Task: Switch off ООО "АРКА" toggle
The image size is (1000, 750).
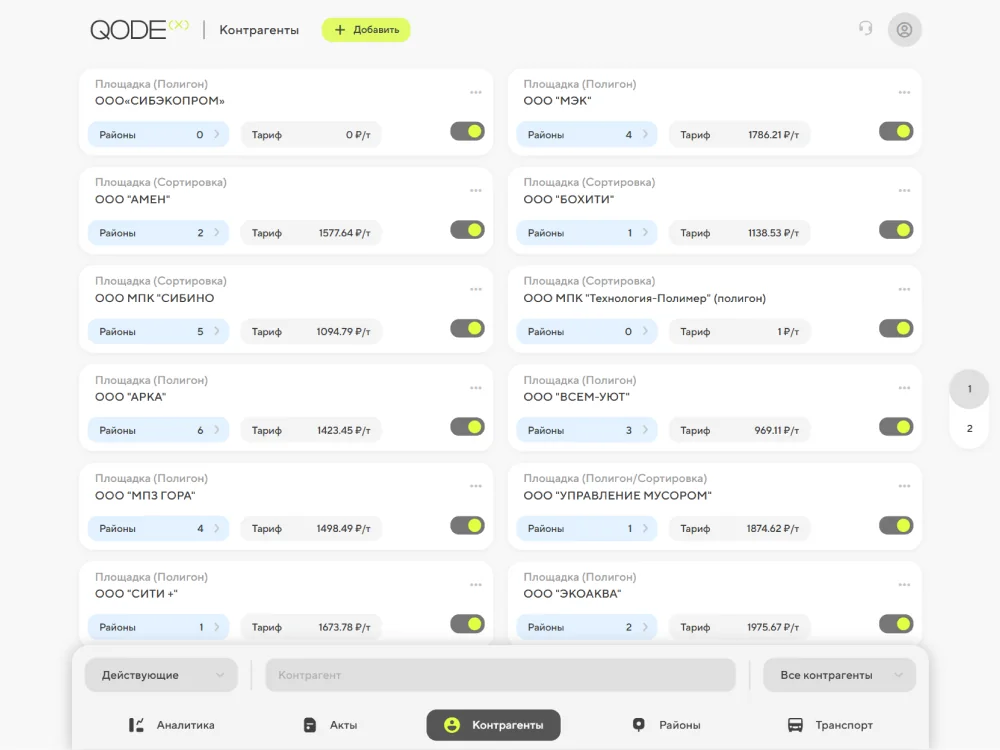Action: coord(467,427)
